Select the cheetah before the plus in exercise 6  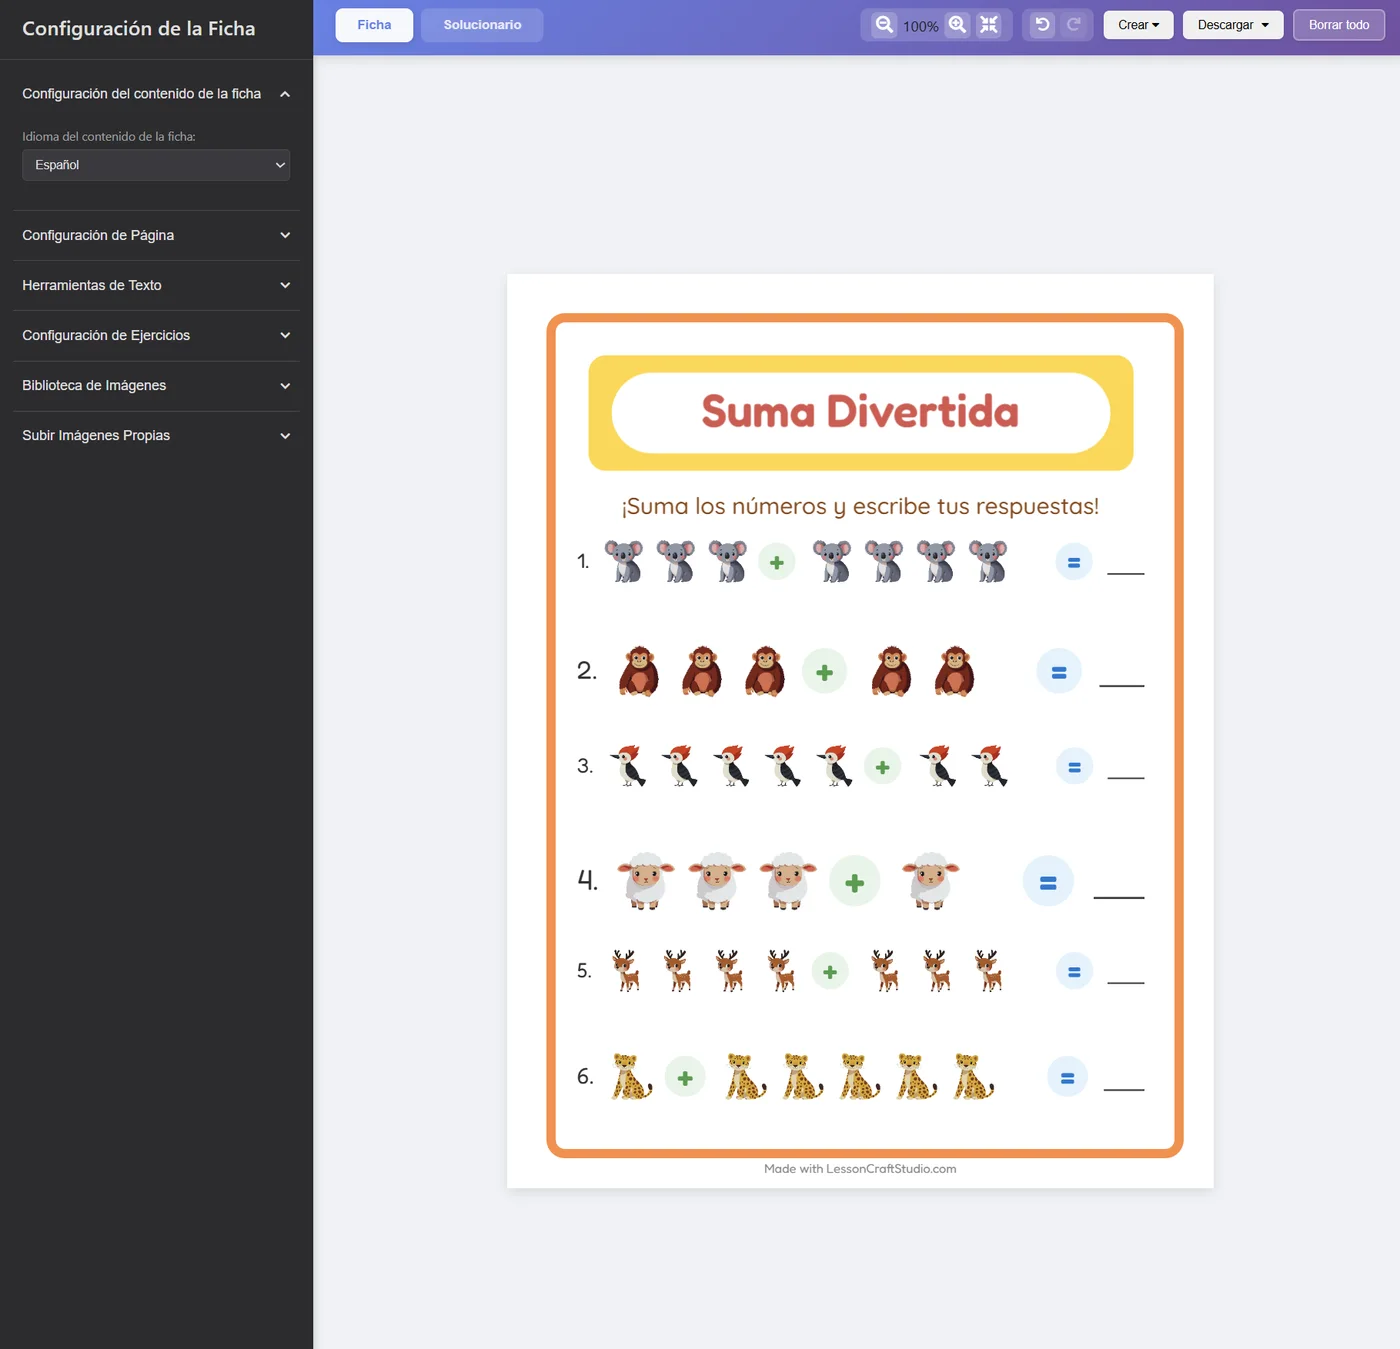pyautogui.click(x=631, y=1077)
